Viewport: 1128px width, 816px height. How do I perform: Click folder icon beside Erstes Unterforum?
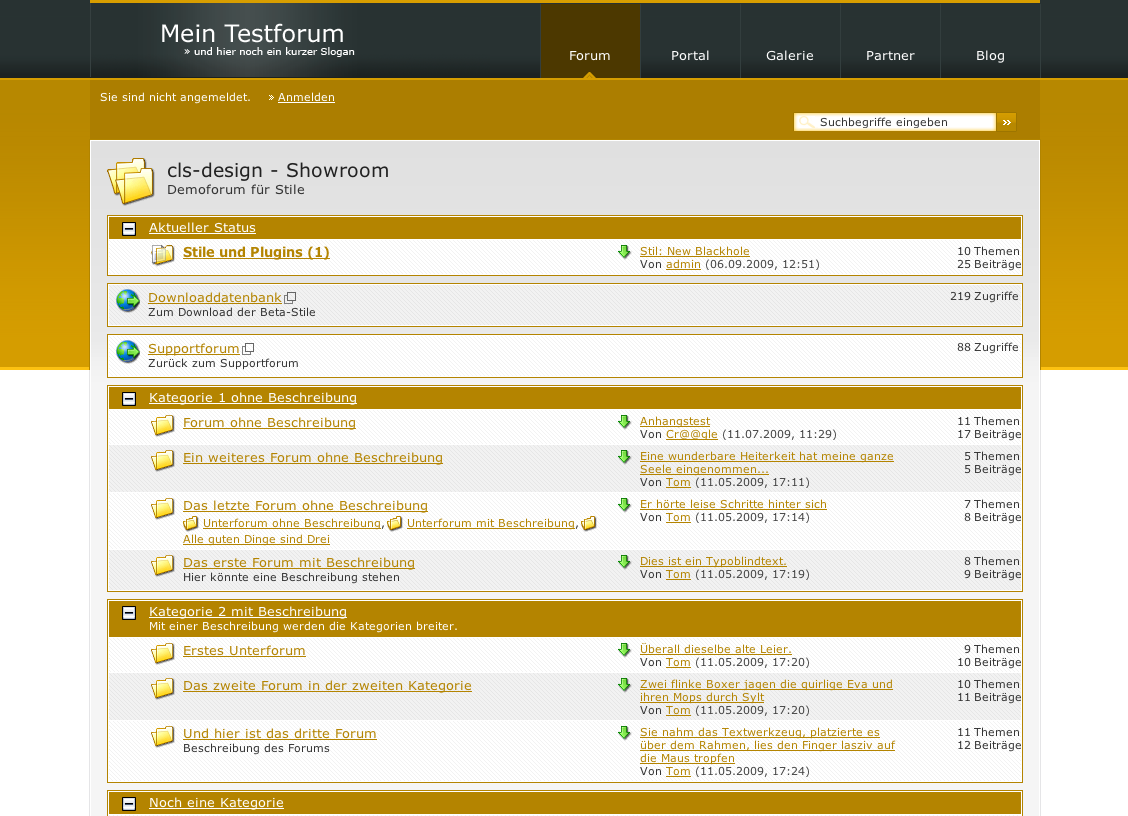(163, 654)
